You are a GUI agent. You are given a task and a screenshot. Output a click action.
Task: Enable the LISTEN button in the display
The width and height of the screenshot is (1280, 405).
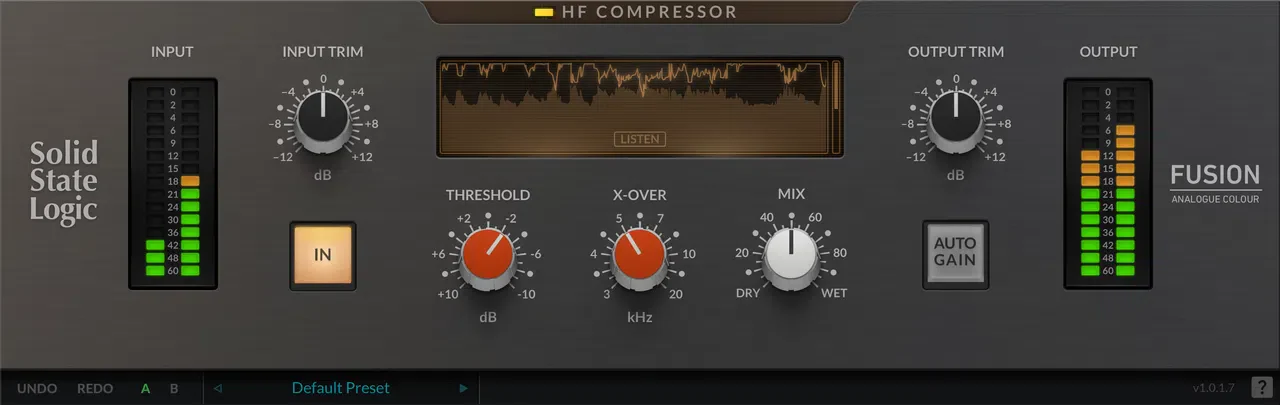tap(640, 139)
